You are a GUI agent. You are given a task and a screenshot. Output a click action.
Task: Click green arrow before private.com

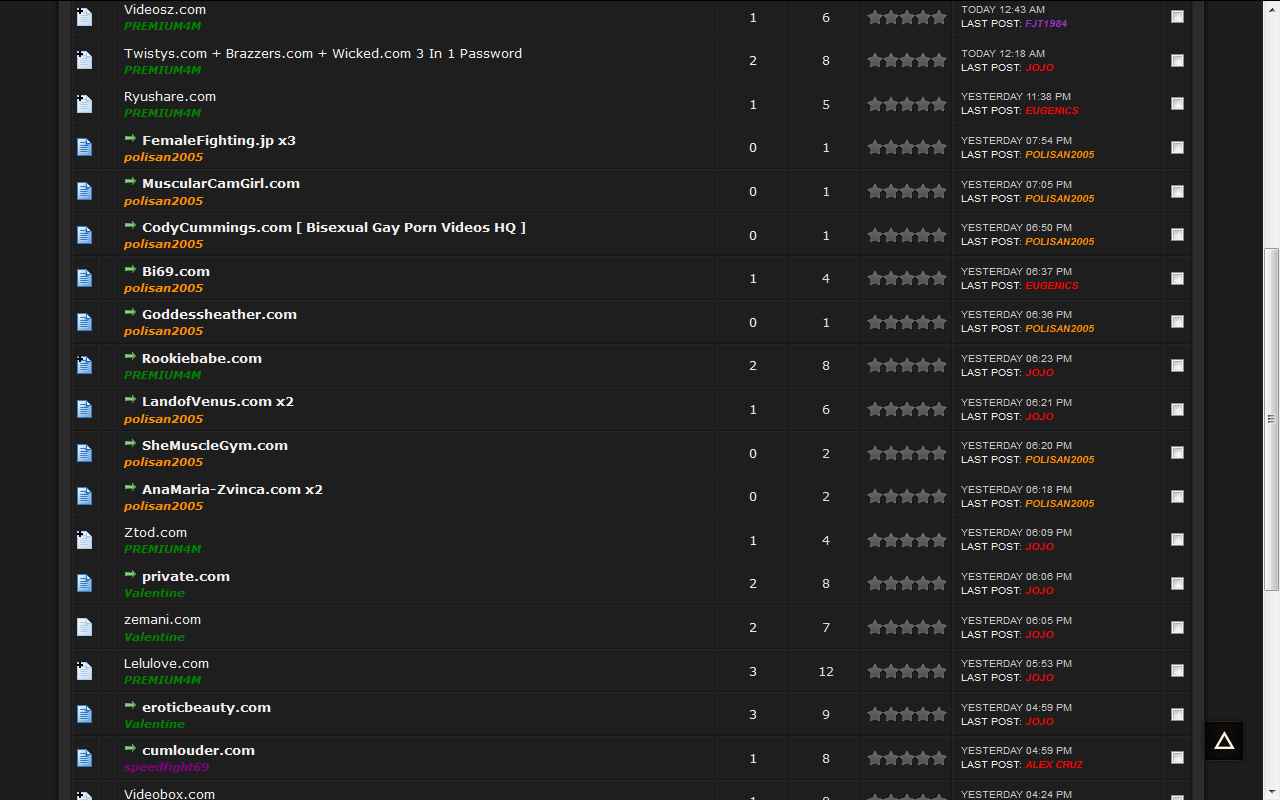[x=130, y=575]
